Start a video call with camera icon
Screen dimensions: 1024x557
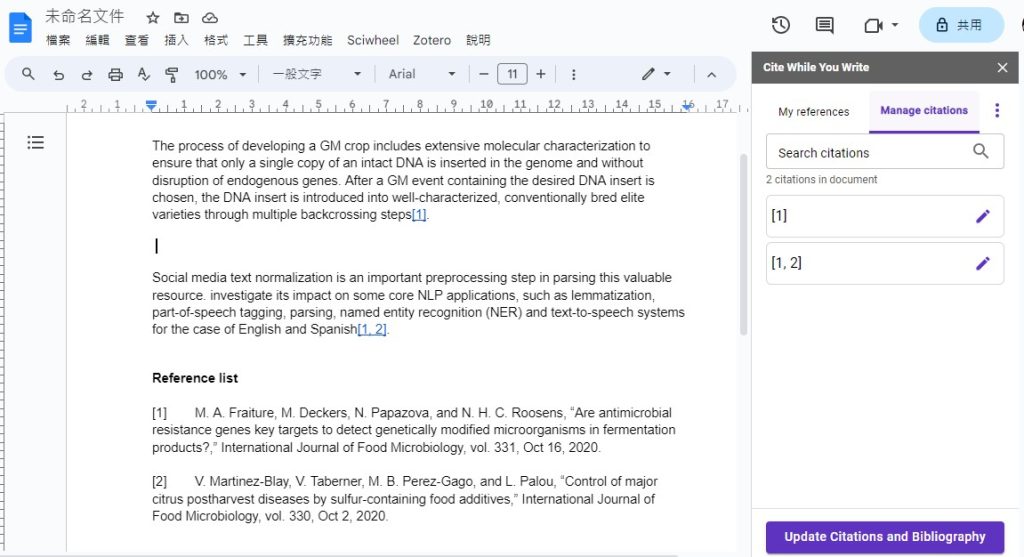(x=873, y=25)
